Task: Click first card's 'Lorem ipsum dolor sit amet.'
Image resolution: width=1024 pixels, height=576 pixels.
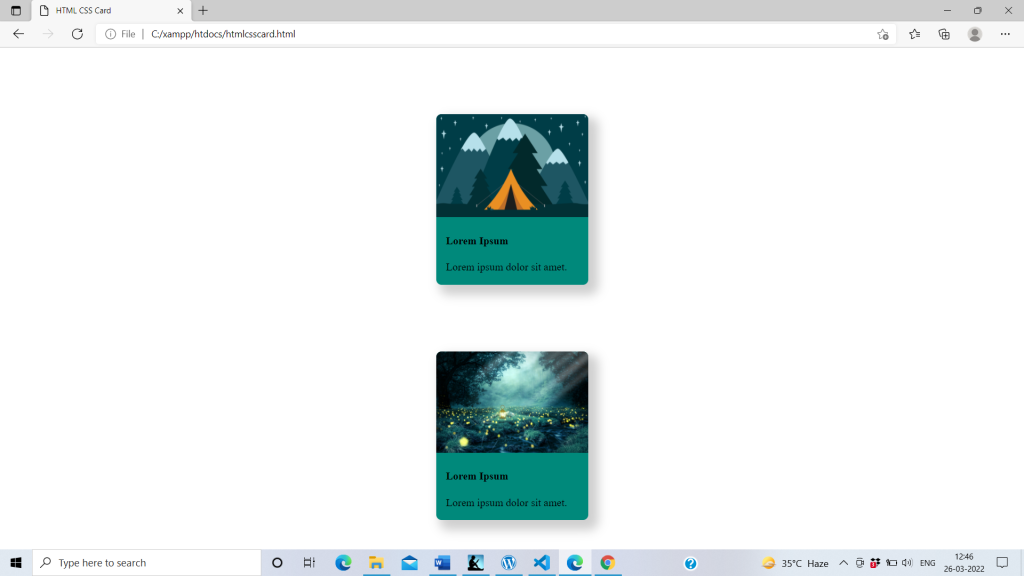Action: tap(506, 267)
